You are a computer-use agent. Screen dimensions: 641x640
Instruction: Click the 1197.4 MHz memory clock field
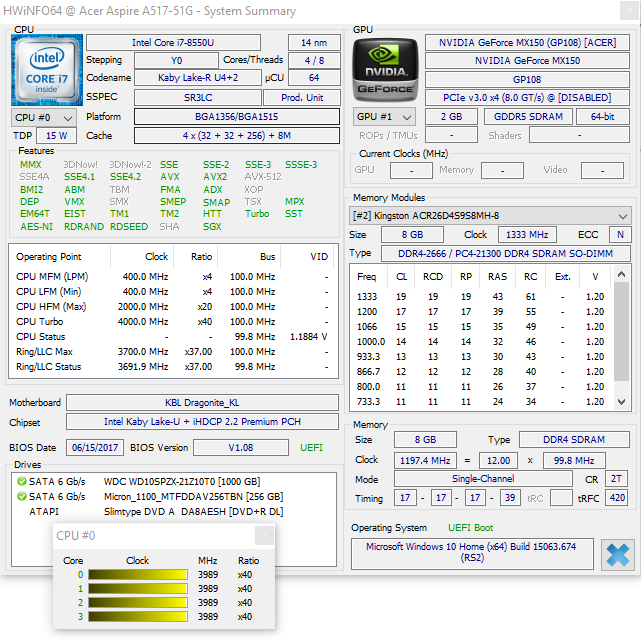click(x=425, y=461)
